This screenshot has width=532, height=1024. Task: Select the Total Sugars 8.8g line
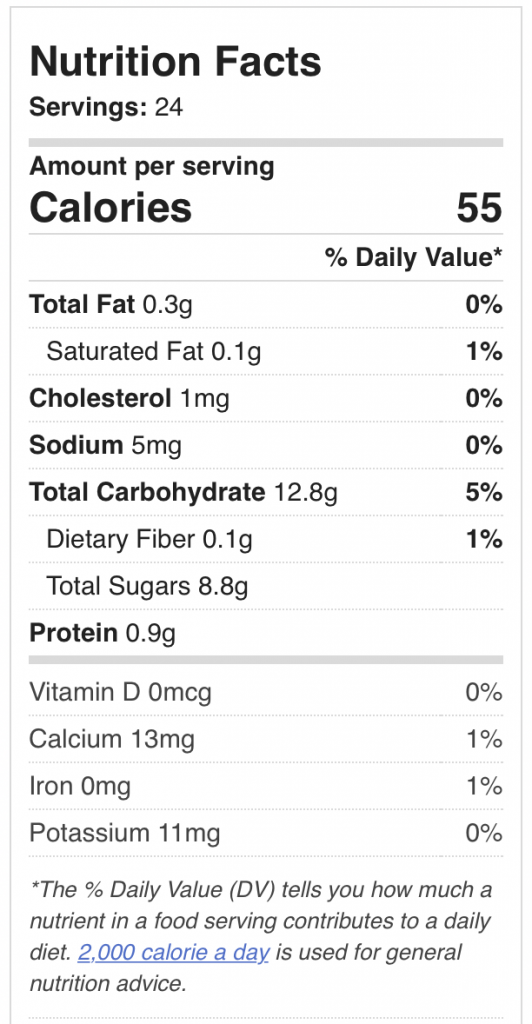(x=147, y=586)
